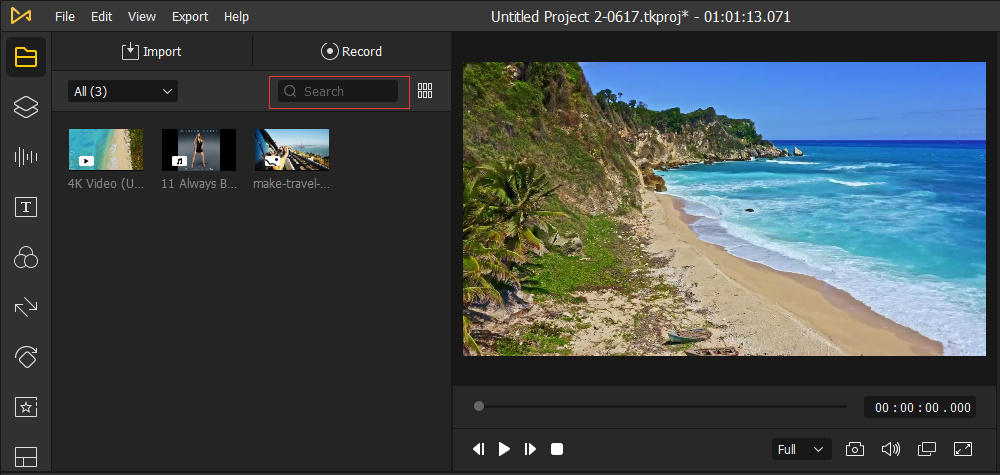Toggle the preview volume speaker icon

890,449
